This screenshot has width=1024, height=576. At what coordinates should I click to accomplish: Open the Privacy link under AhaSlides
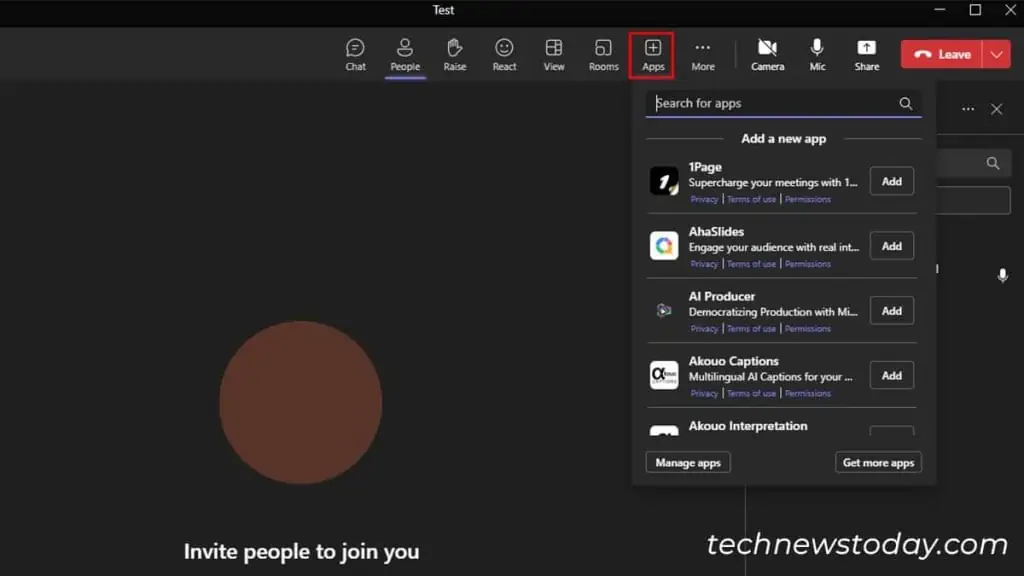coord(704,263)
